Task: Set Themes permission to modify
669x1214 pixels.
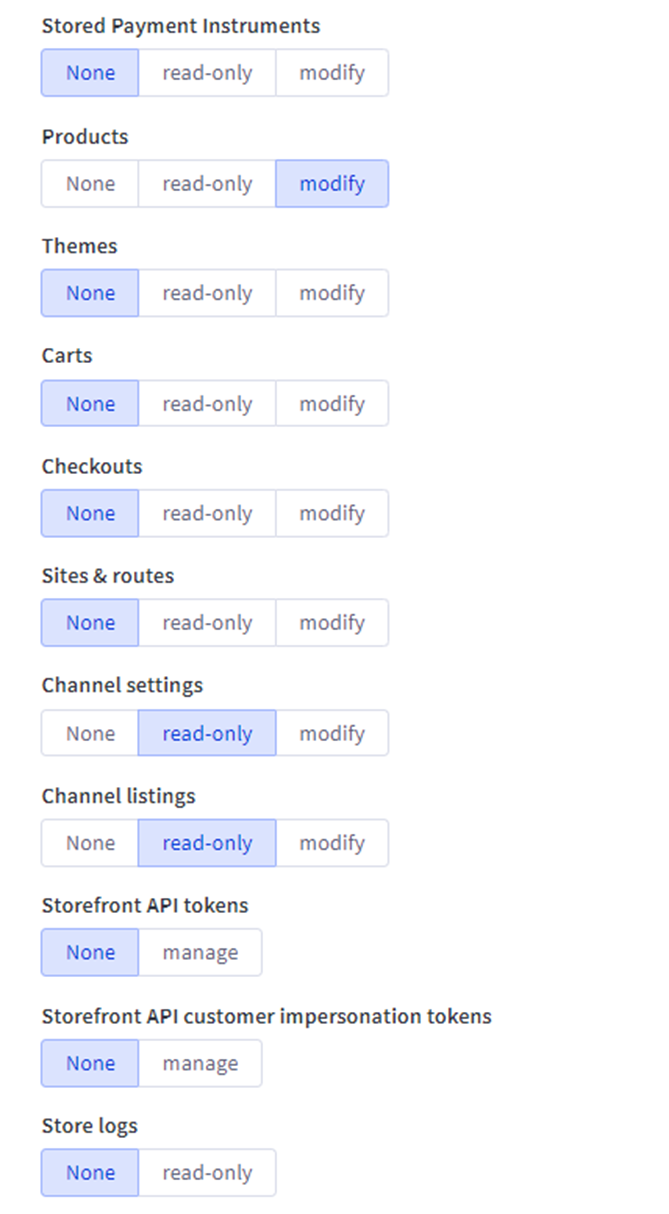Action: (x=332, y=293)
